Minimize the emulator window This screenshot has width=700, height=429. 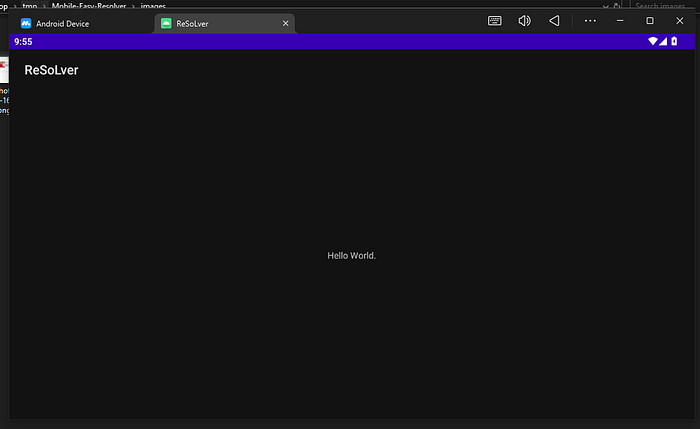620,21
